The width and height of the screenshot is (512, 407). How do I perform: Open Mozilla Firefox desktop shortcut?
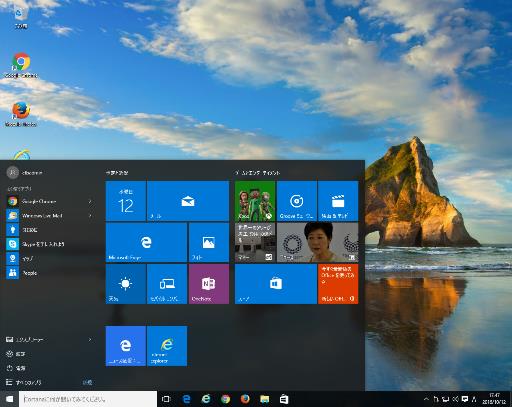[21, 114]
